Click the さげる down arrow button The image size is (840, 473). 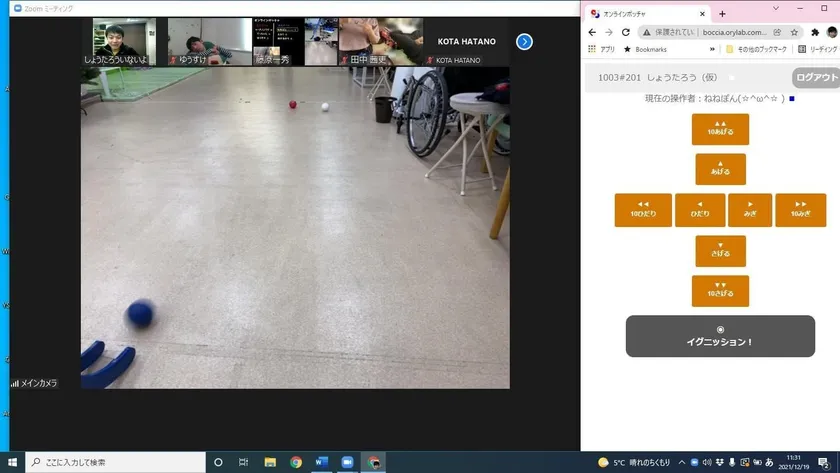[720, 251]
